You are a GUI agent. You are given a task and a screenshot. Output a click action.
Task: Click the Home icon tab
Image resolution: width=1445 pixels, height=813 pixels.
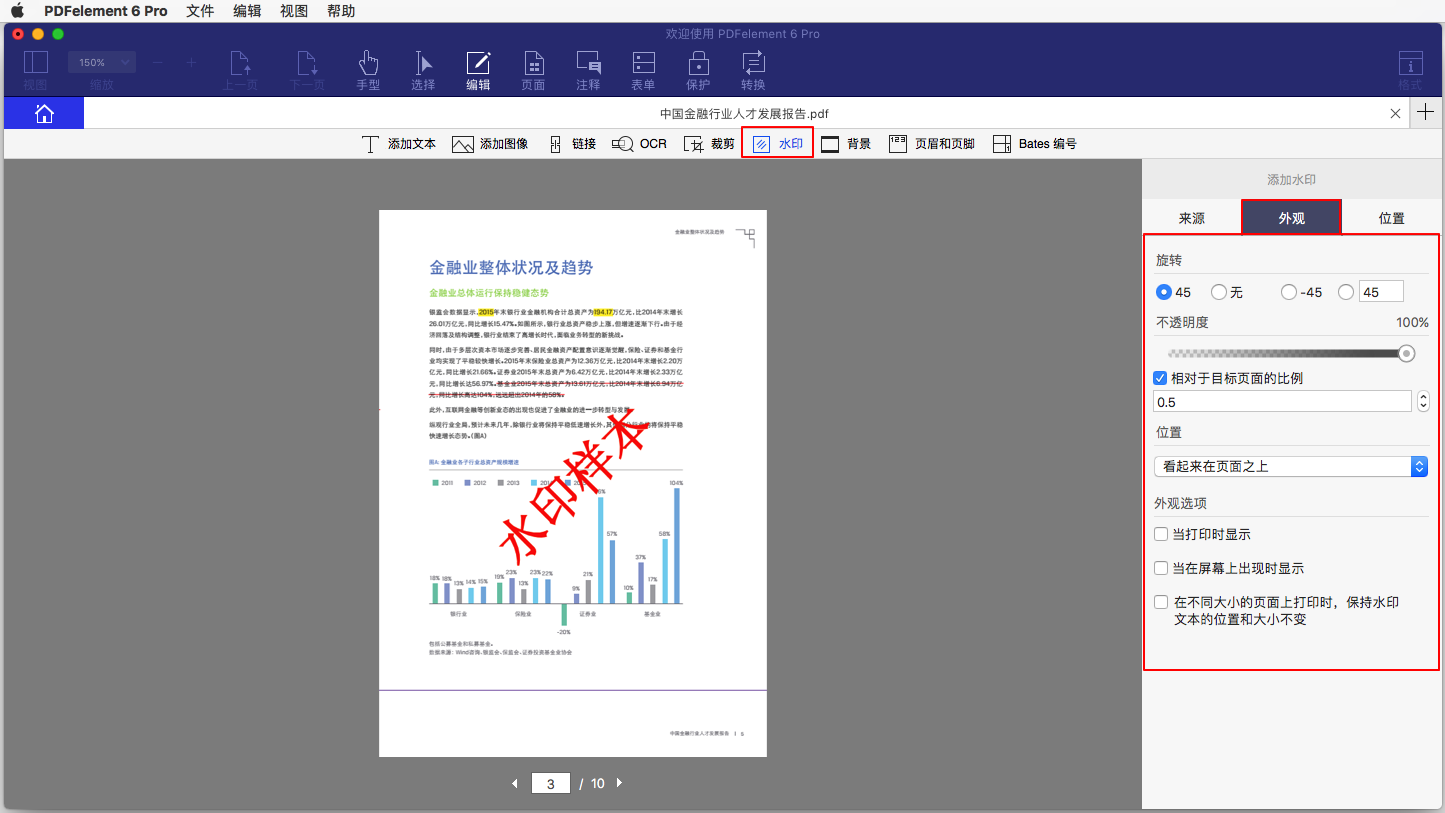44,114
